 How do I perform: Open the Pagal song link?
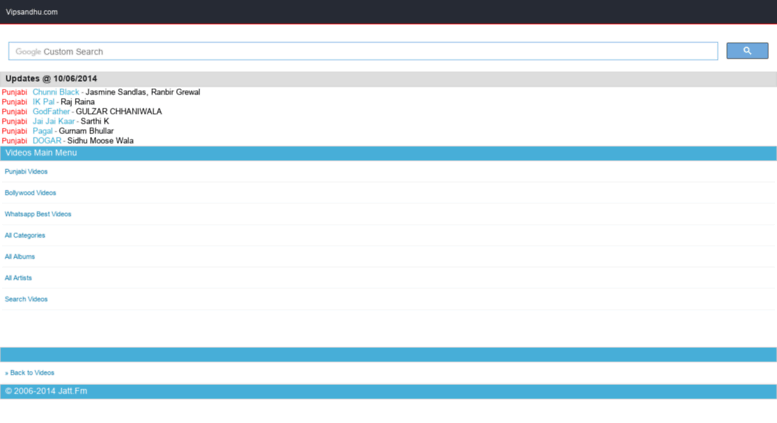[x=43, y=131]
